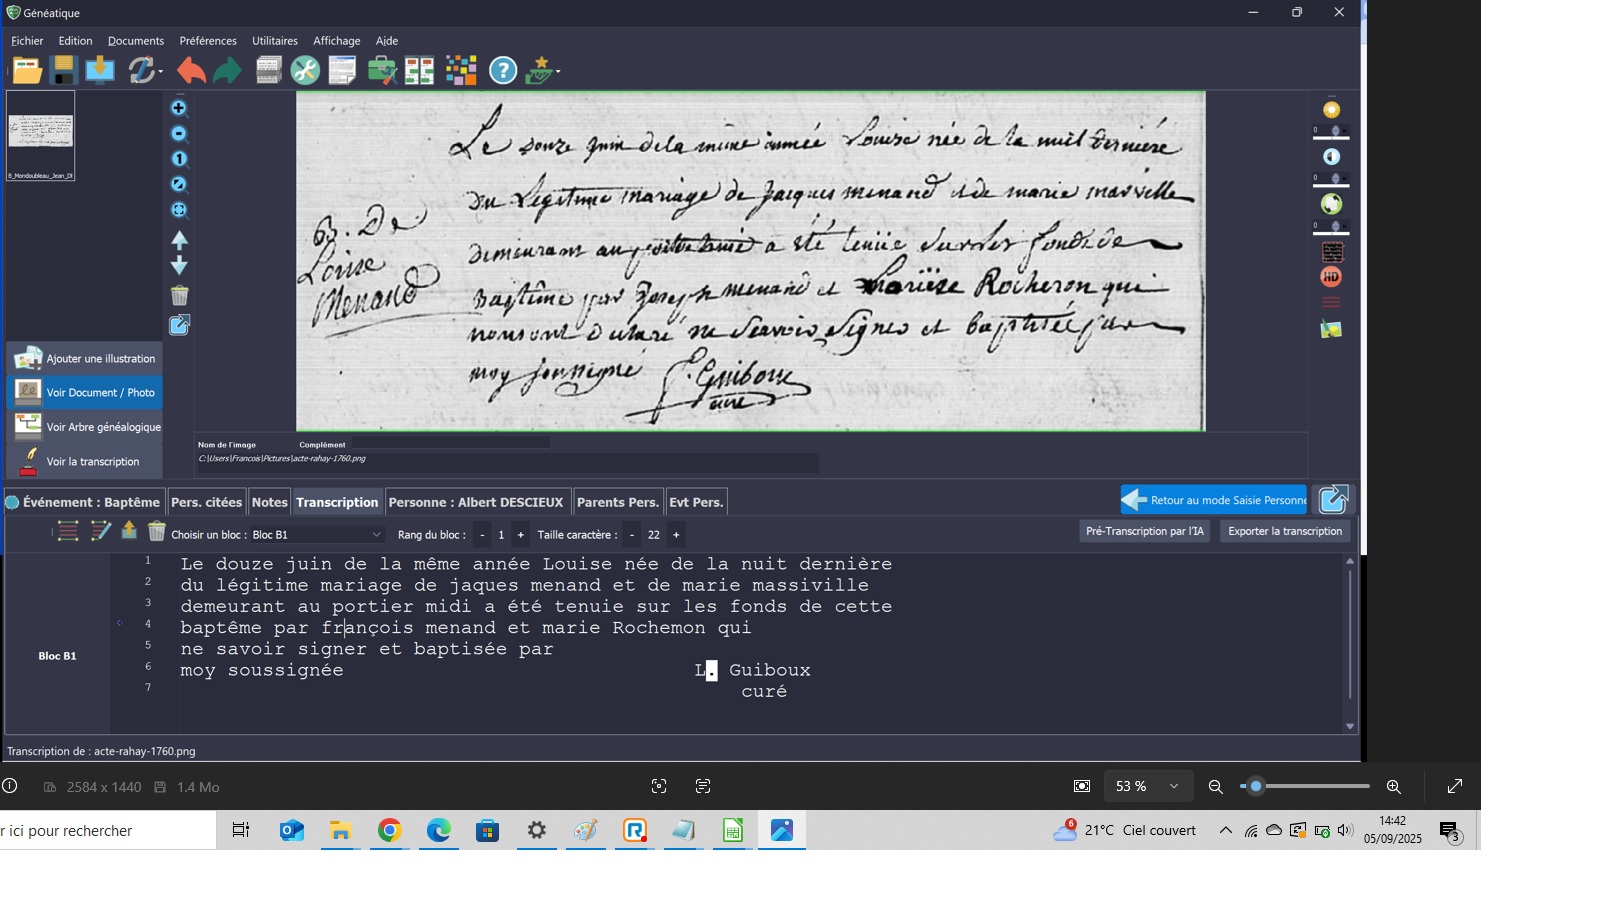Toggle the line-display icon in image panel
This screenshot has width=1600, height=900.
point(1331,302)
